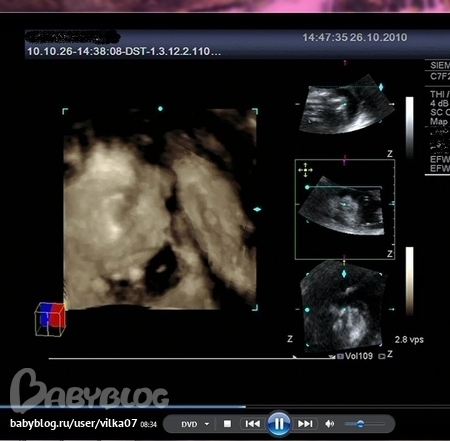Select the bottom ultrasound plane view
Viewport: 450px width, 441px height.
pos(344,307)
